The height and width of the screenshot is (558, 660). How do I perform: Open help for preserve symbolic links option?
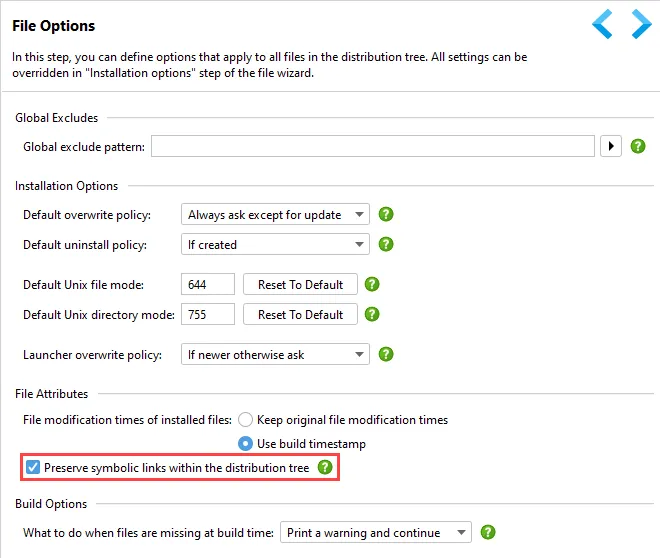(325, 467)
